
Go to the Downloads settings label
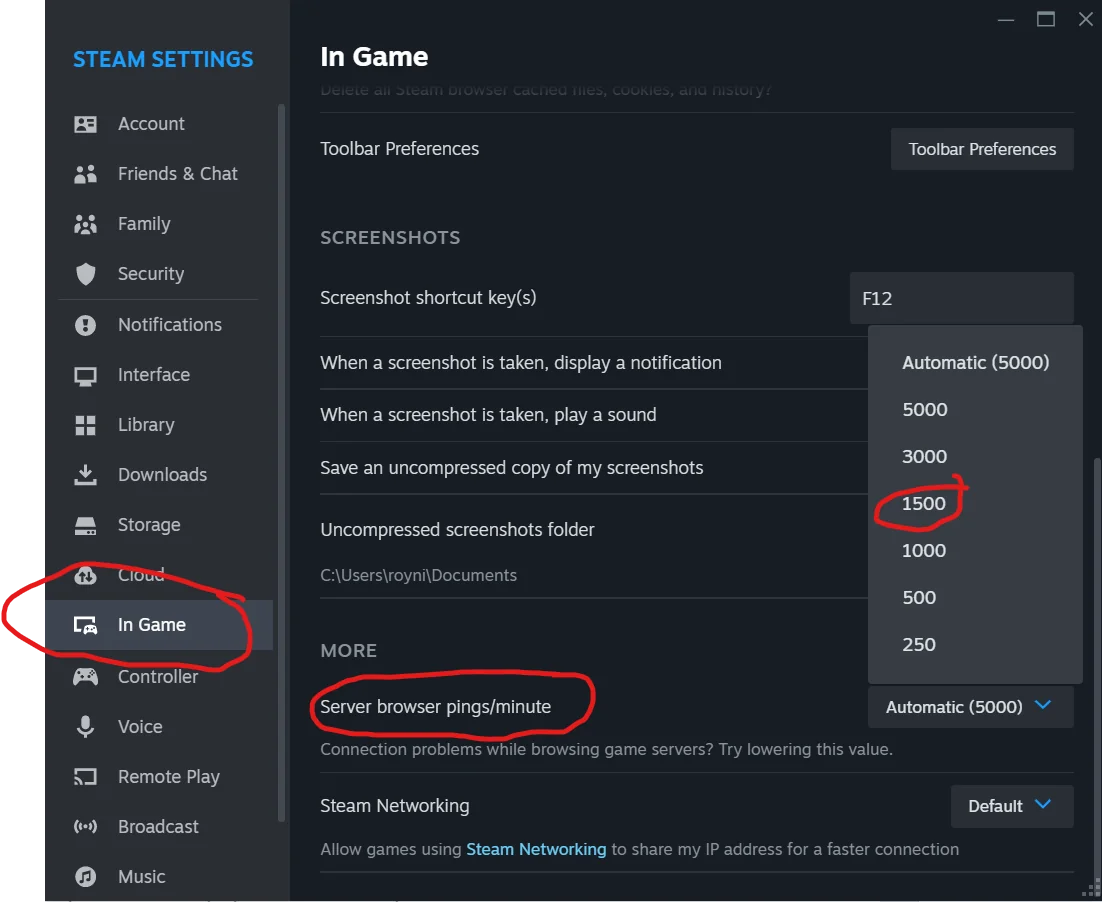point(162,475)
